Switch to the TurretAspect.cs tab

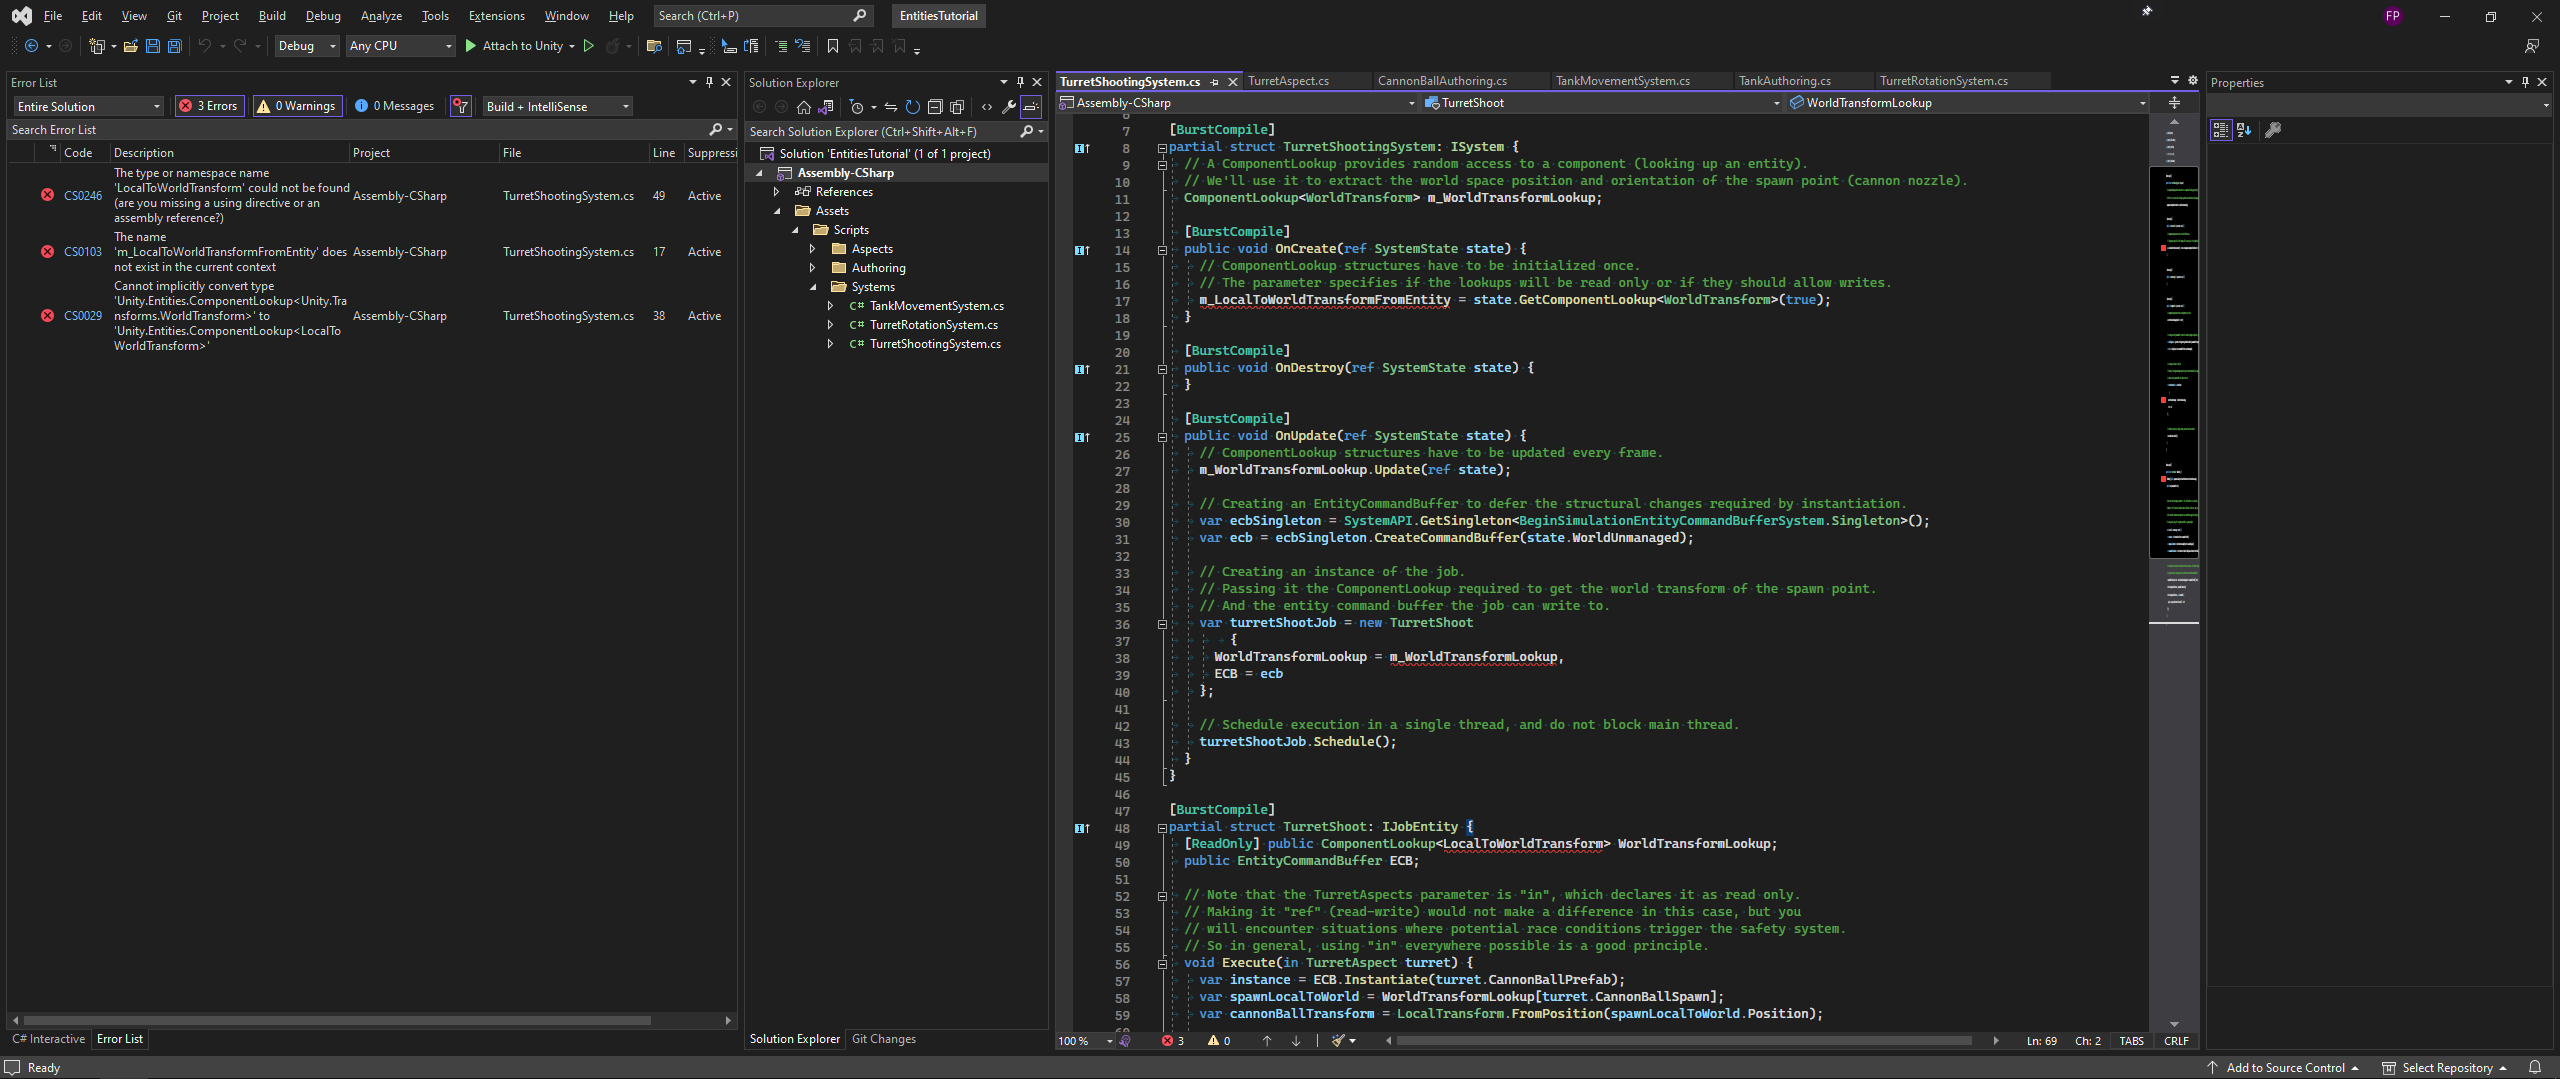tap(1288, 81)
